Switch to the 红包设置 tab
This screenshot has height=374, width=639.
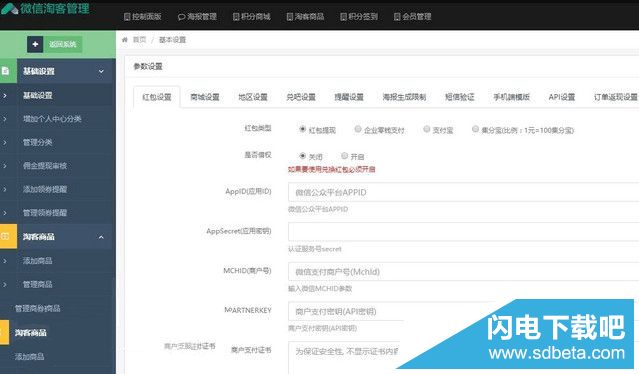click(x=156, y=97)
